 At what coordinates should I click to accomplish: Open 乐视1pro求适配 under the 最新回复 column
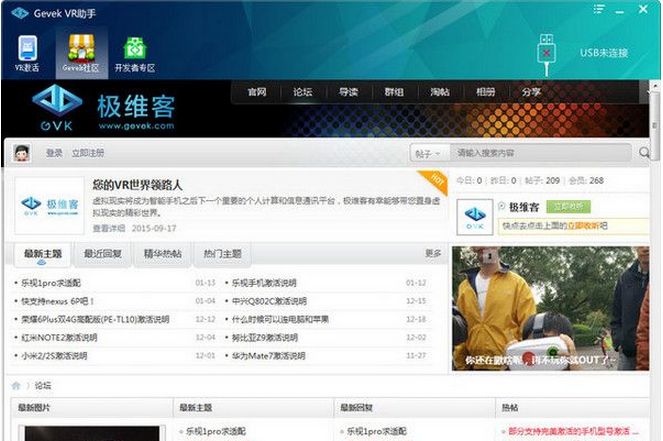click(376, 431)
